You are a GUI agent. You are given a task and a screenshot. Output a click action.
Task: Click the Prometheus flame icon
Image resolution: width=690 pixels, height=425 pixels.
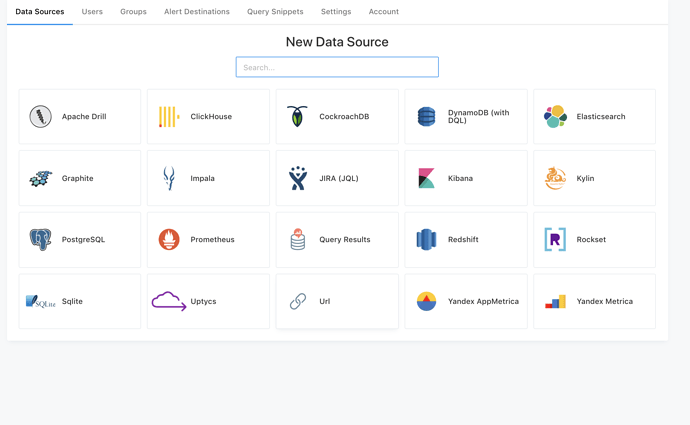[x=169, y=240]
